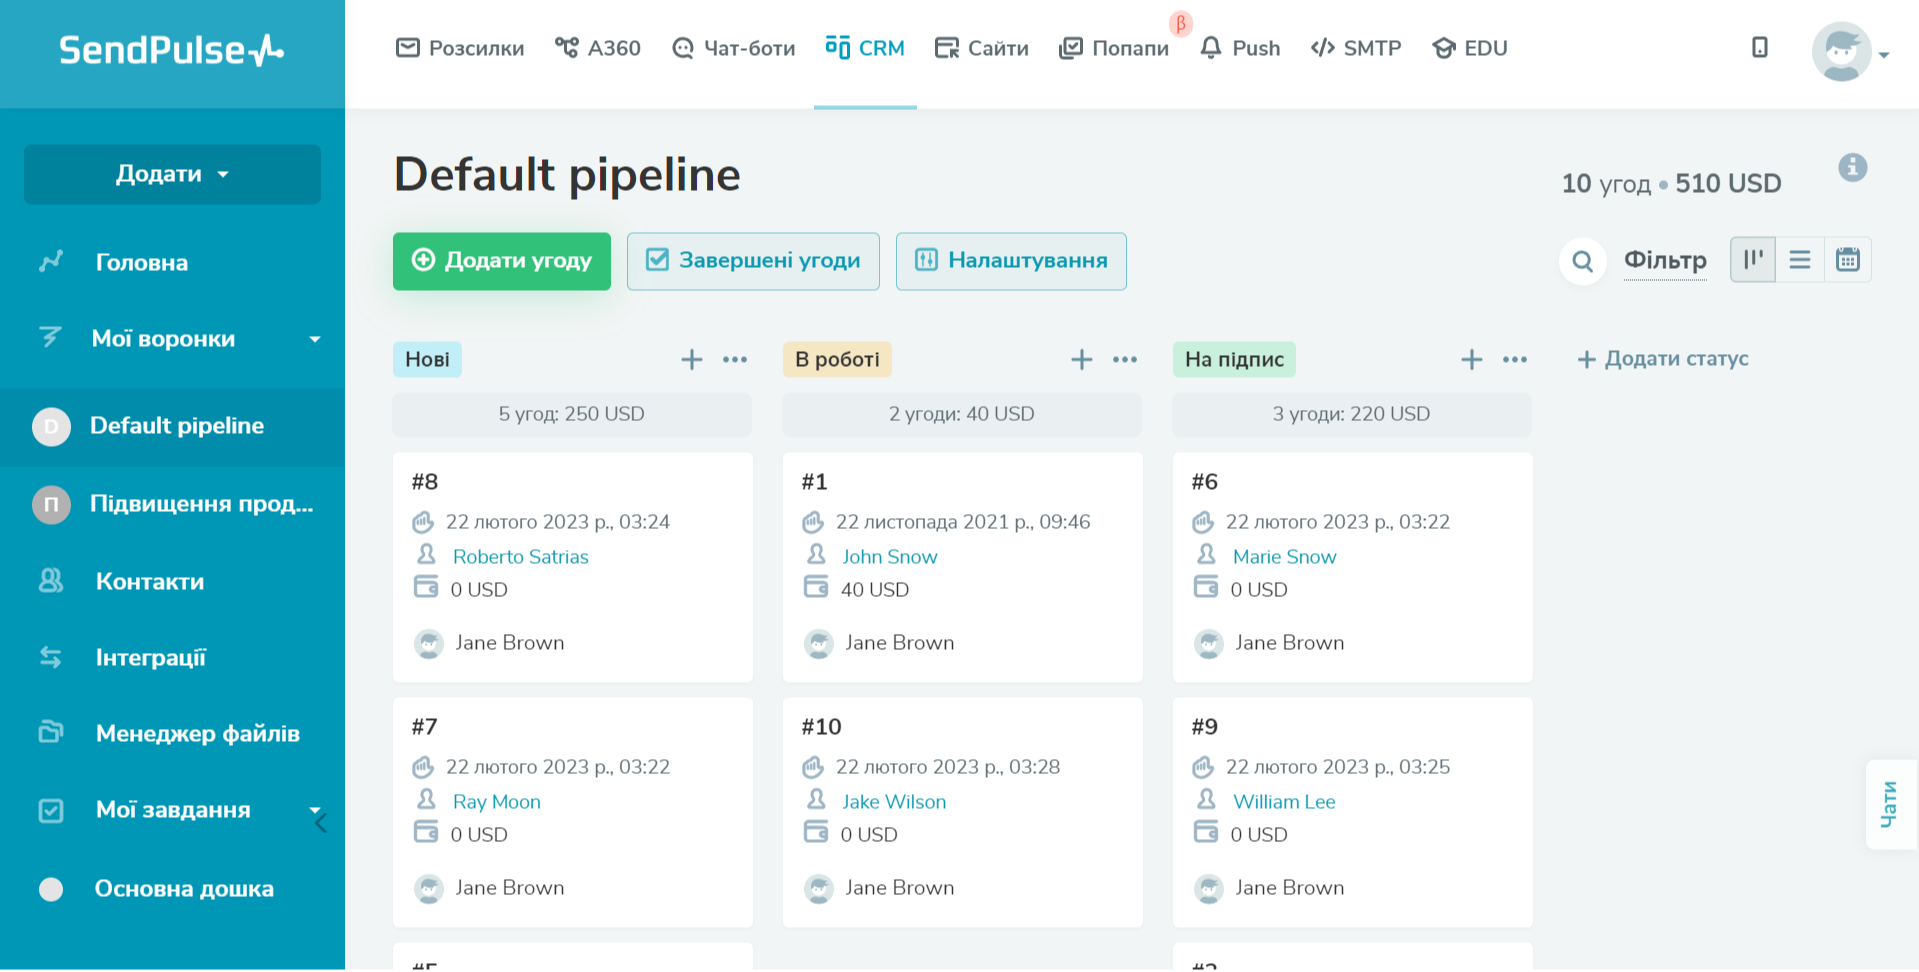Open the Чати side panel tab
The width and height of the screenshot is (1919, 972).
click(1889, 804)
